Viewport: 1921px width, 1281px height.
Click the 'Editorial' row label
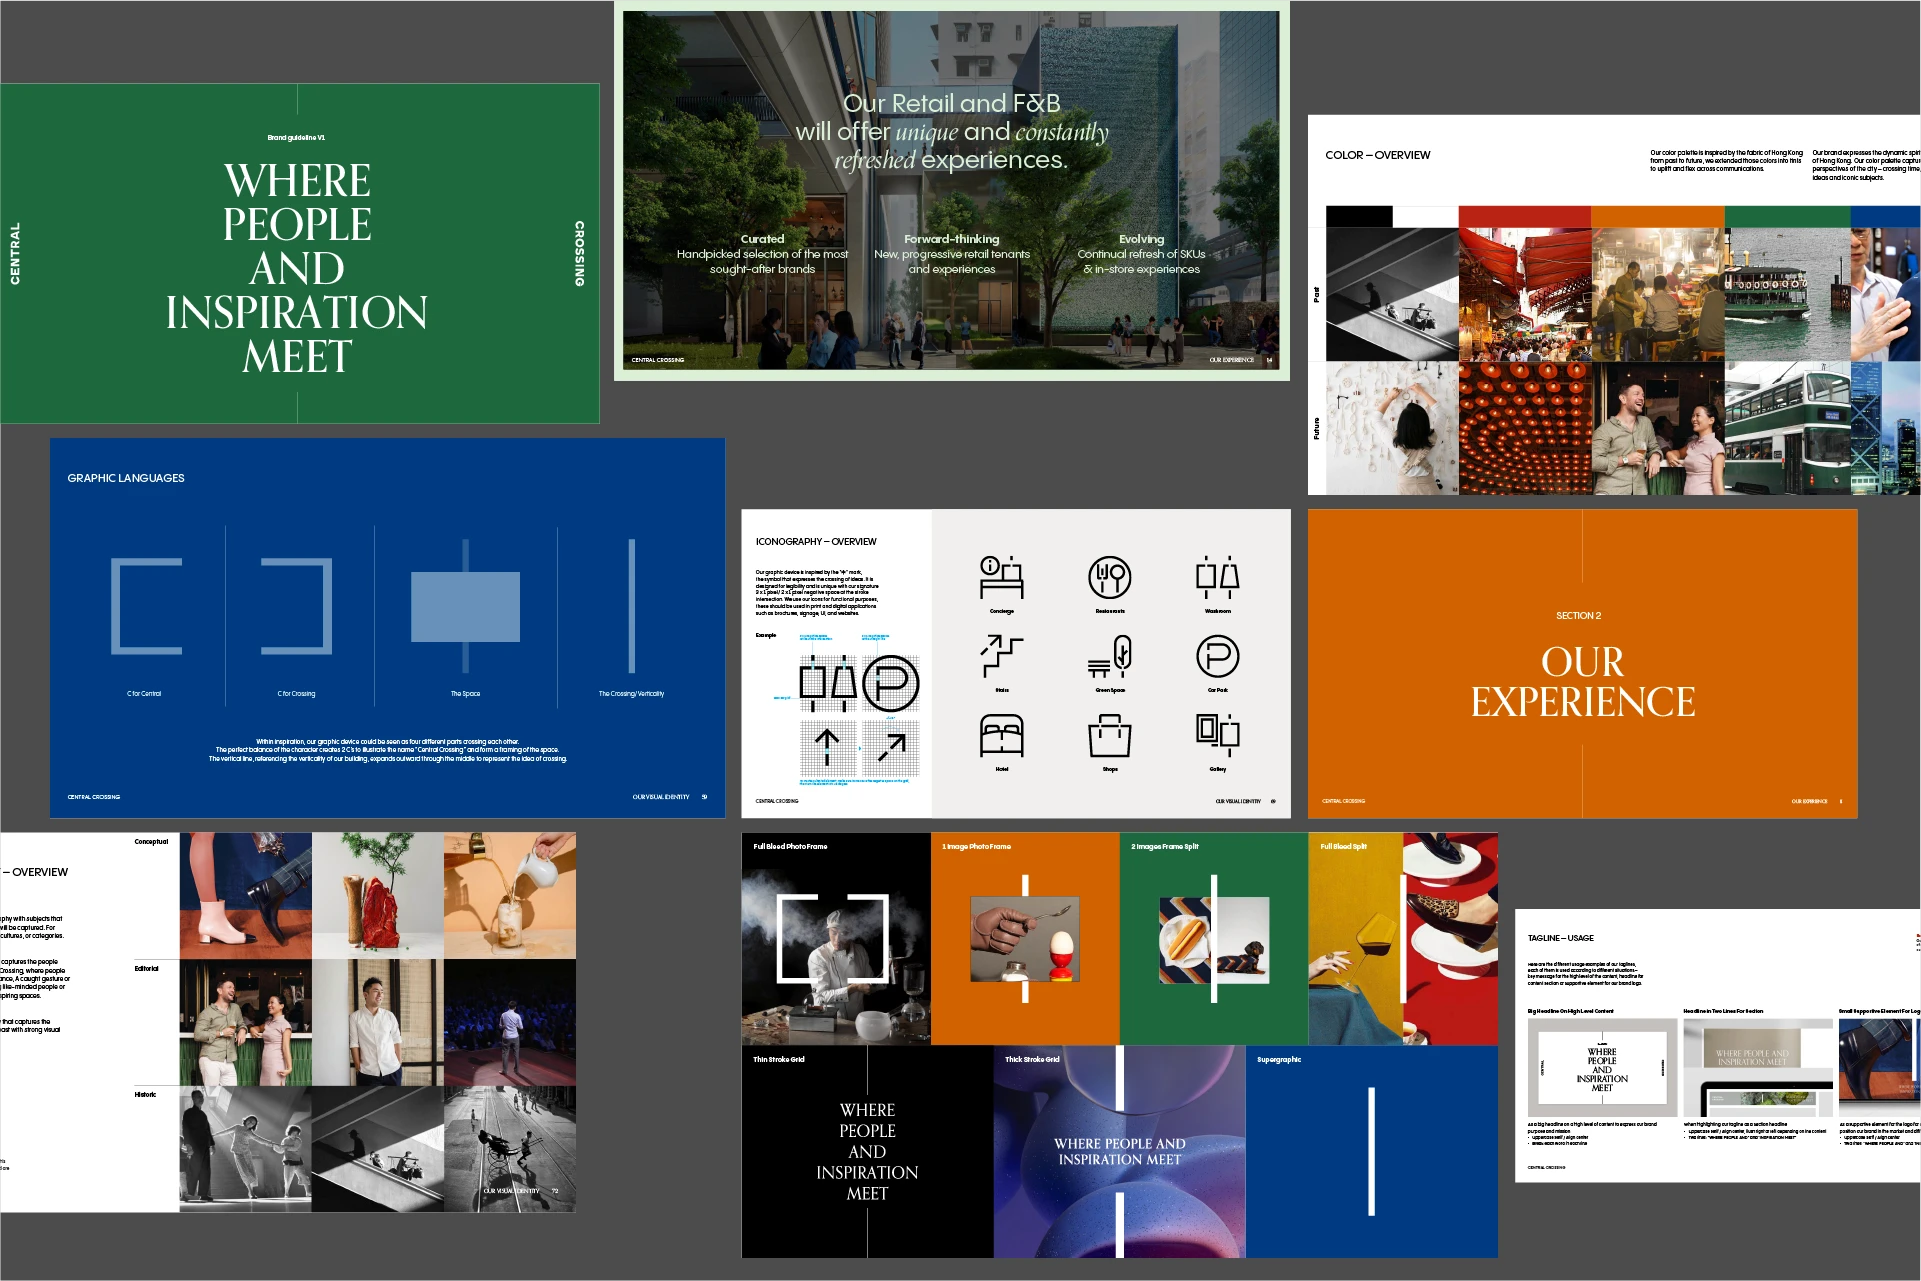(146, 969)
